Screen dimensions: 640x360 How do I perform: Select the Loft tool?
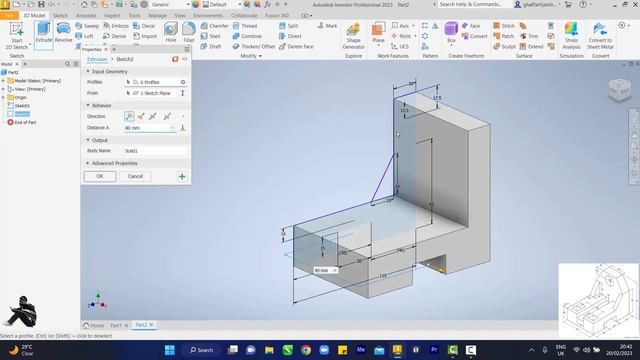(x=84, y=36)
